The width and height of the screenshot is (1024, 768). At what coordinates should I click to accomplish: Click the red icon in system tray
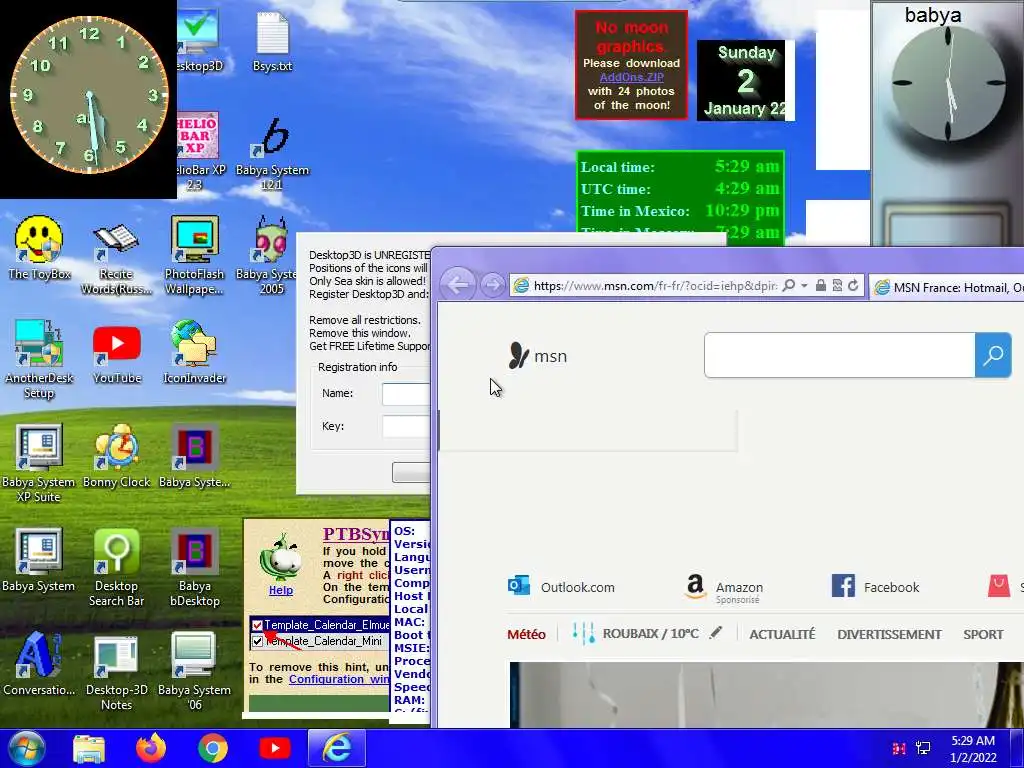899,748
